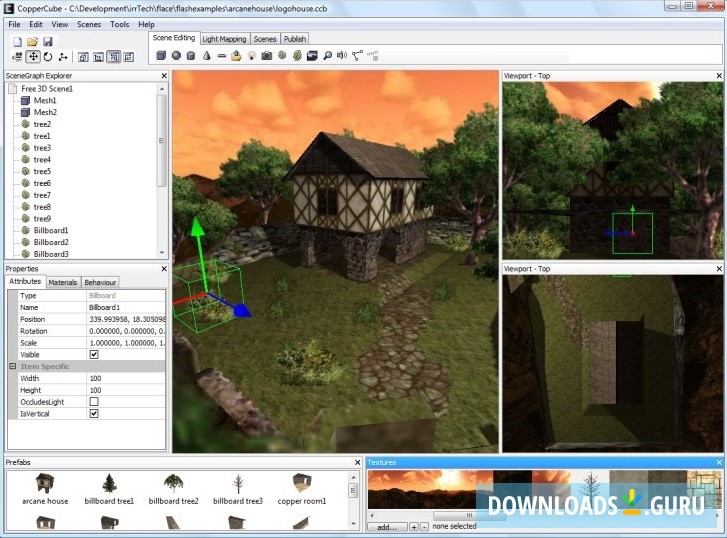Click the Prefabs scrollbar down arrow
Image resolution: width=727 pixels, height=538 pixels.
coord(353,524)
